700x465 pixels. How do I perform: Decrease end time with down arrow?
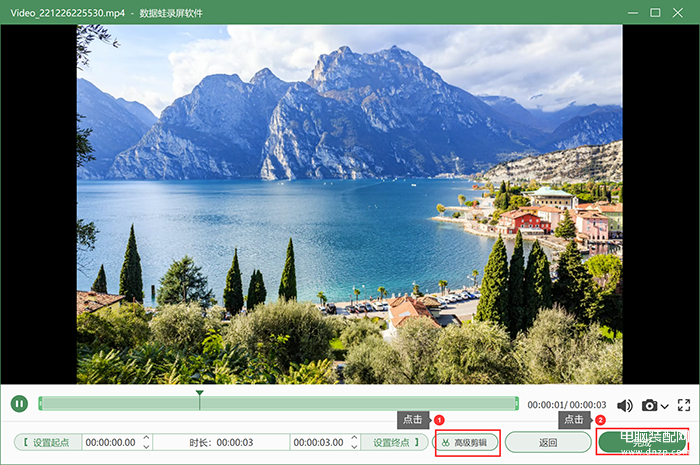(354, 447)
